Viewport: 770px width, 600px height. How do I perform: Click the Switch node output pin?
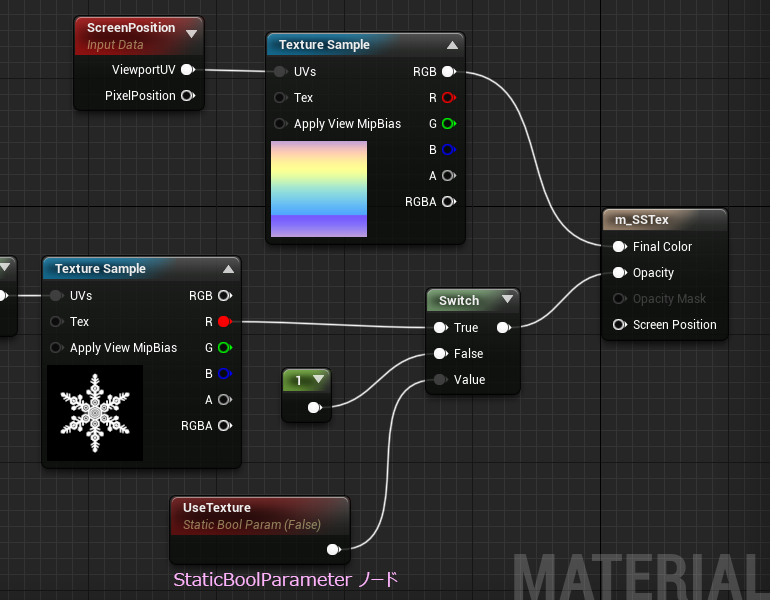point(504,327)
